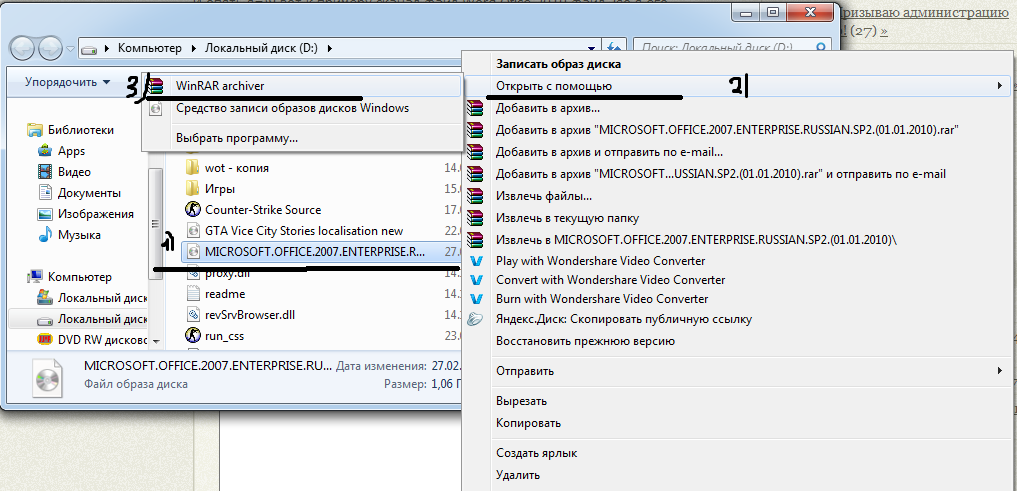Screen dimensions: 1017x491
Task: Click Wondershare icon beside Burn entry
Action: [x=477, y=299]
